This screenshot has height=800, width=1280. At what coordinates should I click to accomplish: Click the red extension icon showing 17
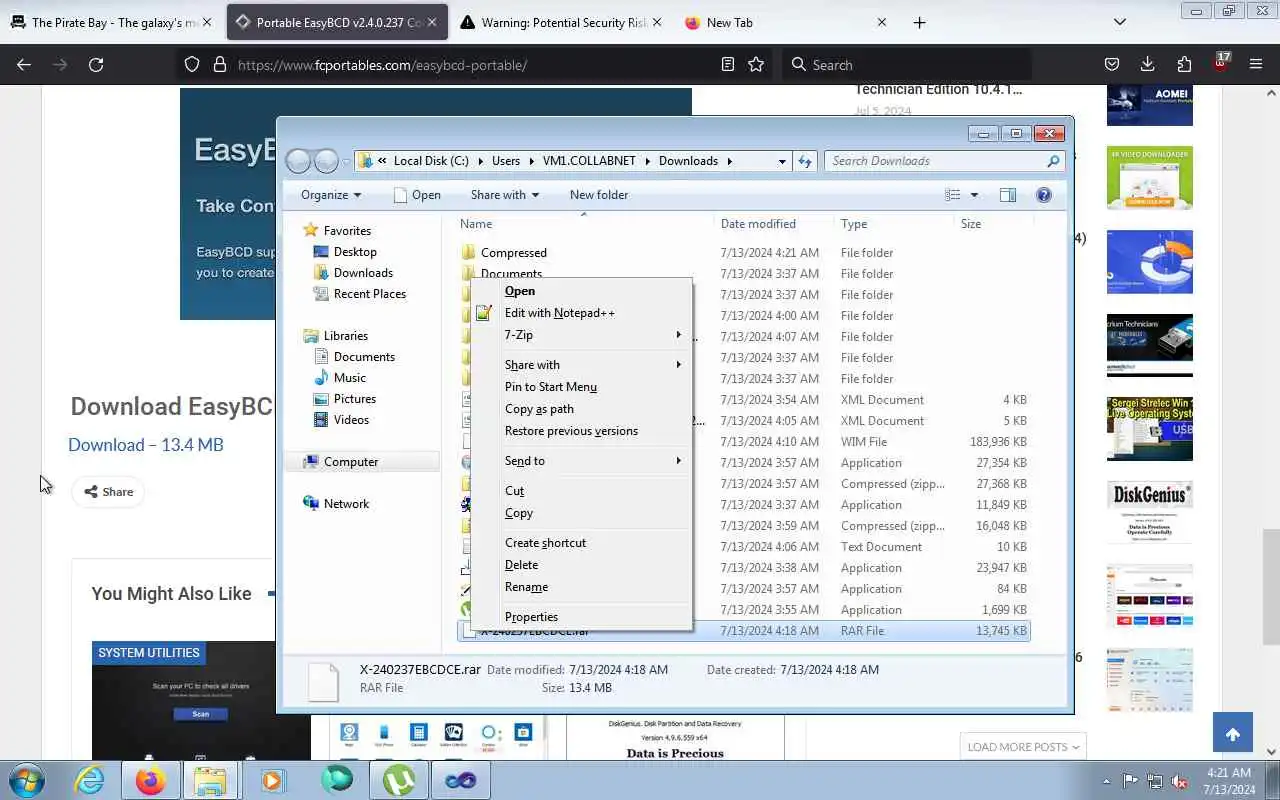1221,62
